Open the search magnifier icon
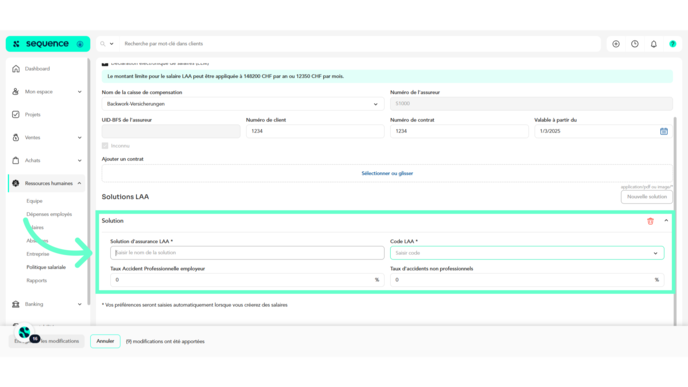688x387 pixels. (103, 44)
